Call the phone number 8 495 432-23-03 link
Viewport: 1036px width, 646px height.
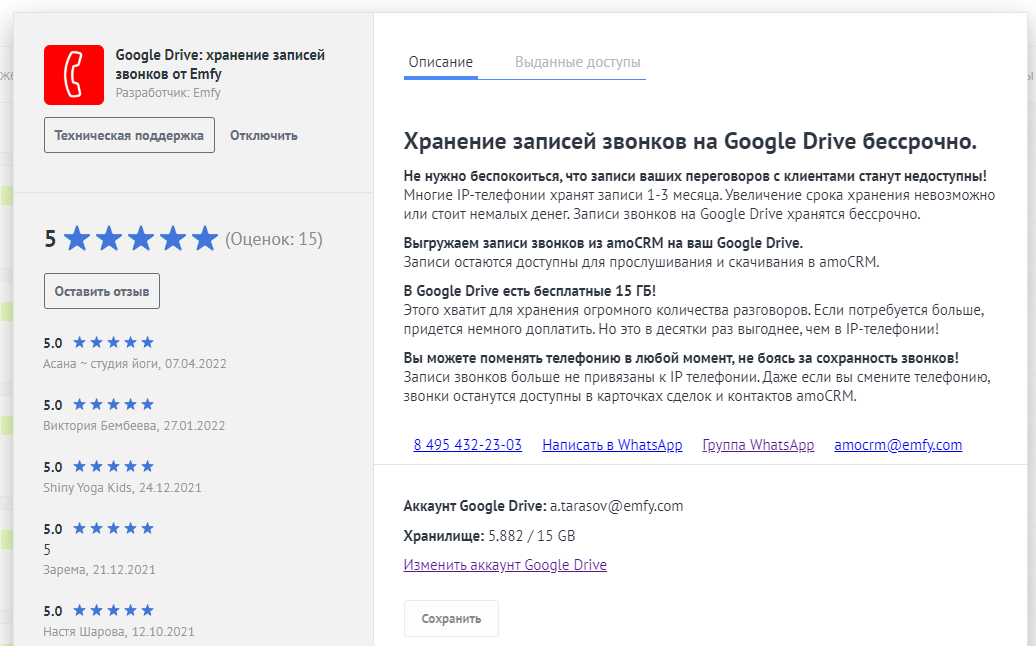(x=468, y=445)
